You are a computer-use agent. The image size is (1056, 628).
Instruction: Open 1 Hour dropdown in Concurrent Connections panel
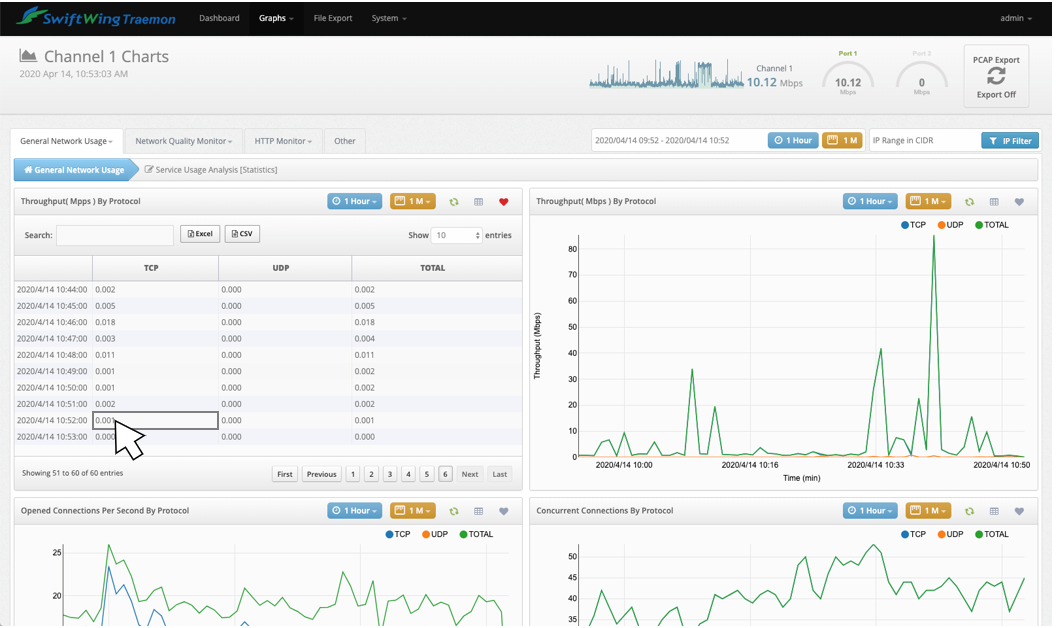point(870,511)
